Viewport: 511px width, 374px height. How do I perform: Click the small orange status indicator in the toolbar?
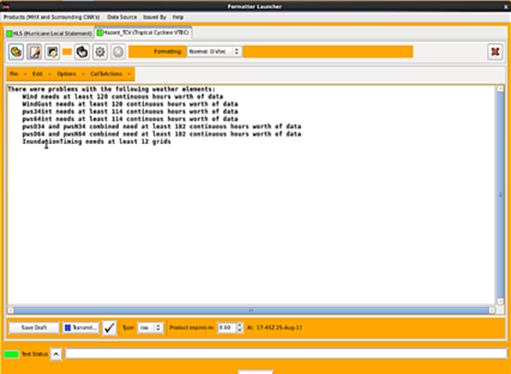click(x=67, y=52)
